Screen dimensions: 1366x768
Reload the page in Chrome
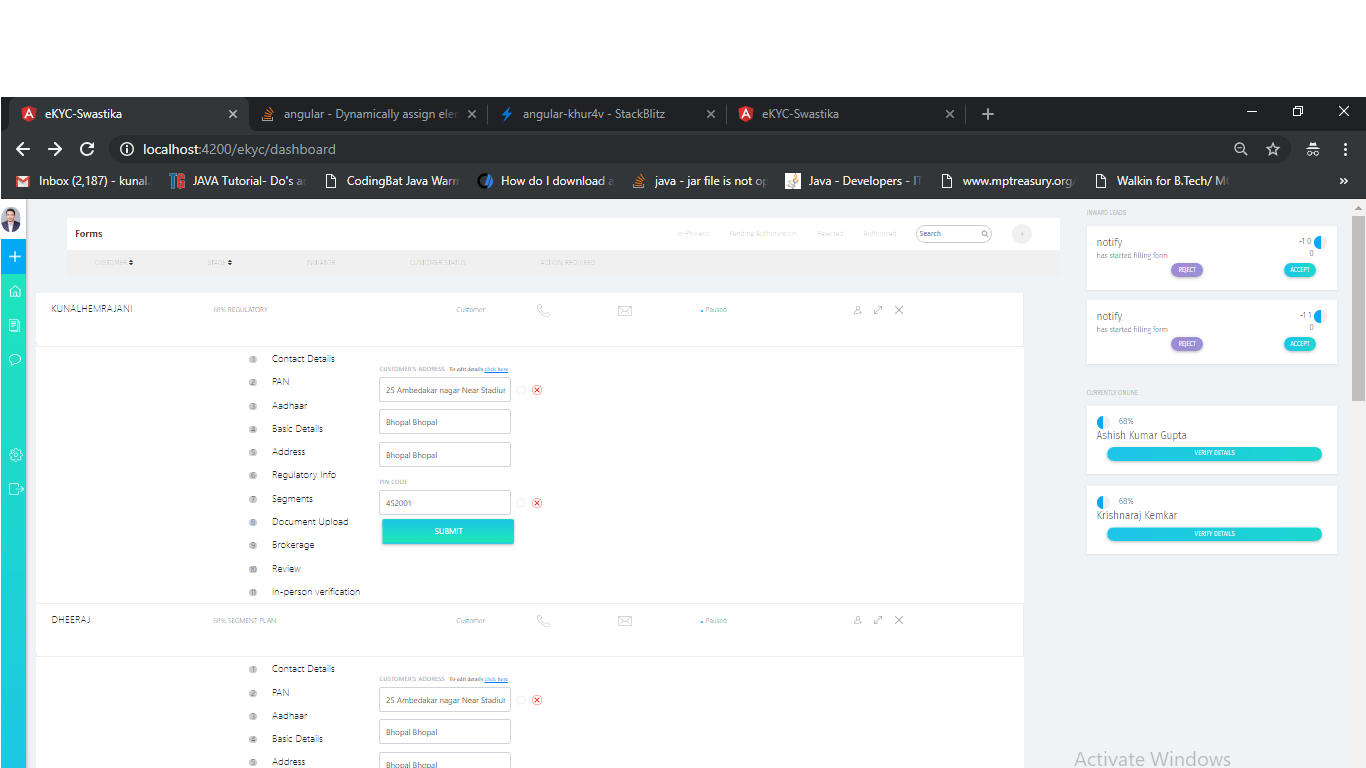point(87,149)
